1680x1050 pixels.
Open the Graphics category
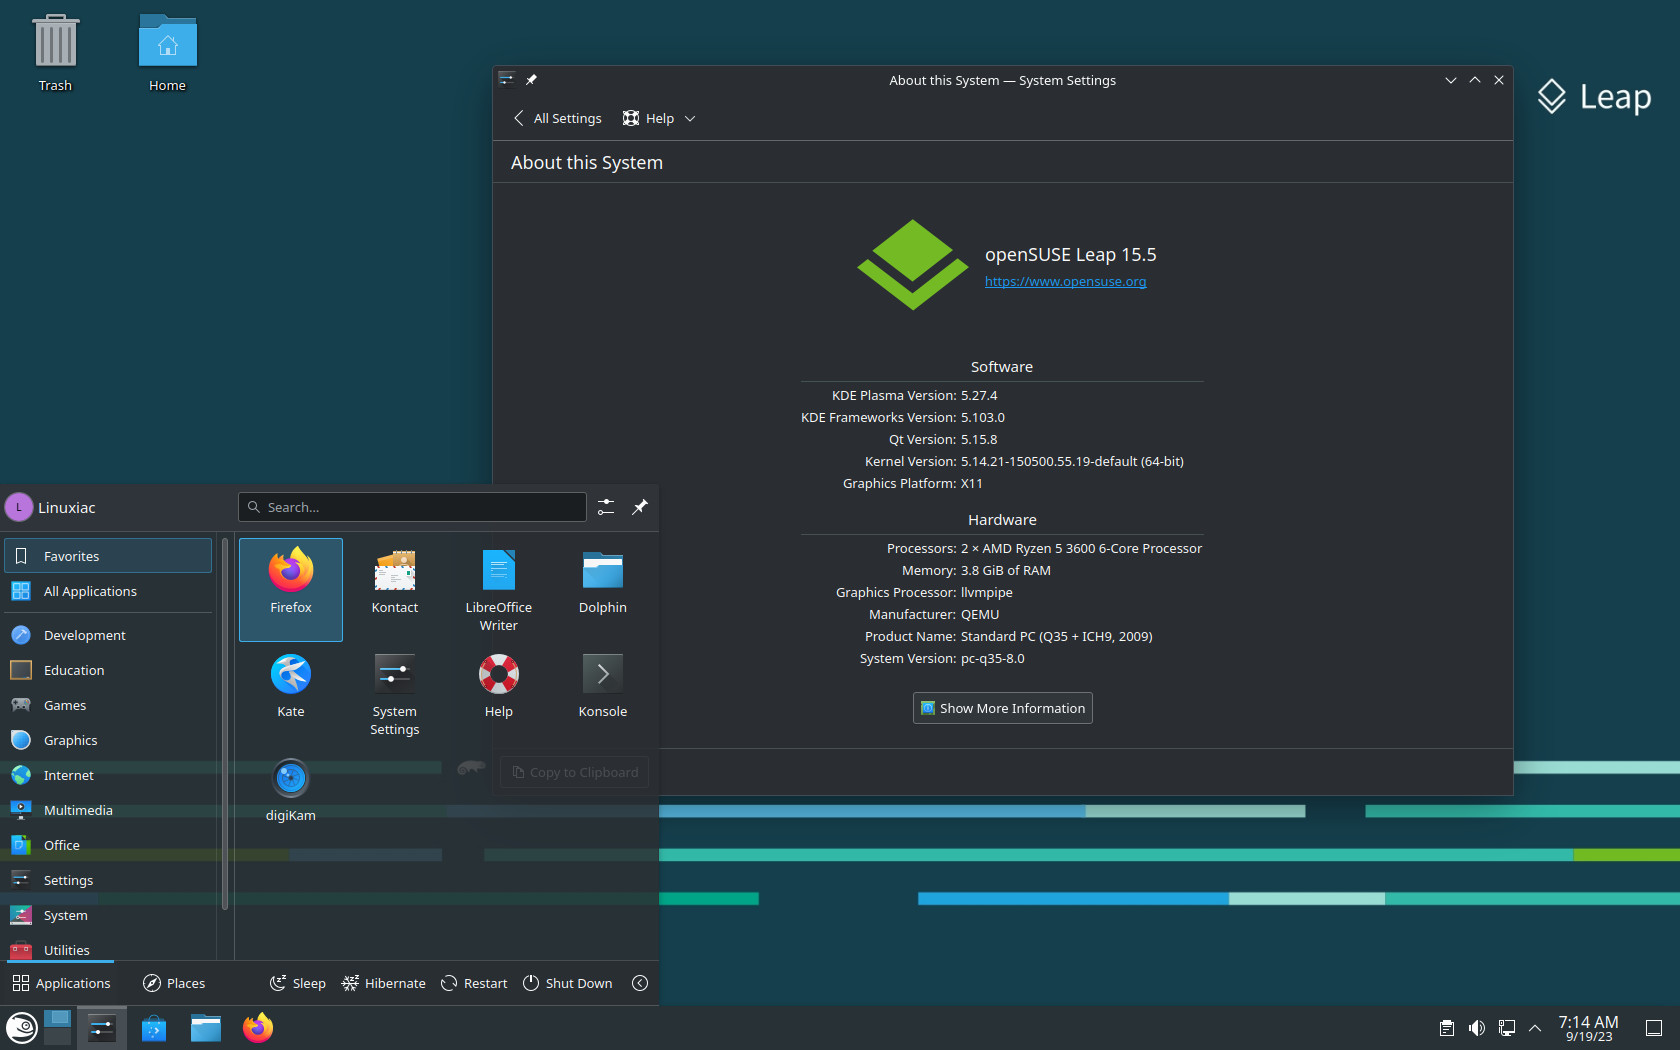108,740
